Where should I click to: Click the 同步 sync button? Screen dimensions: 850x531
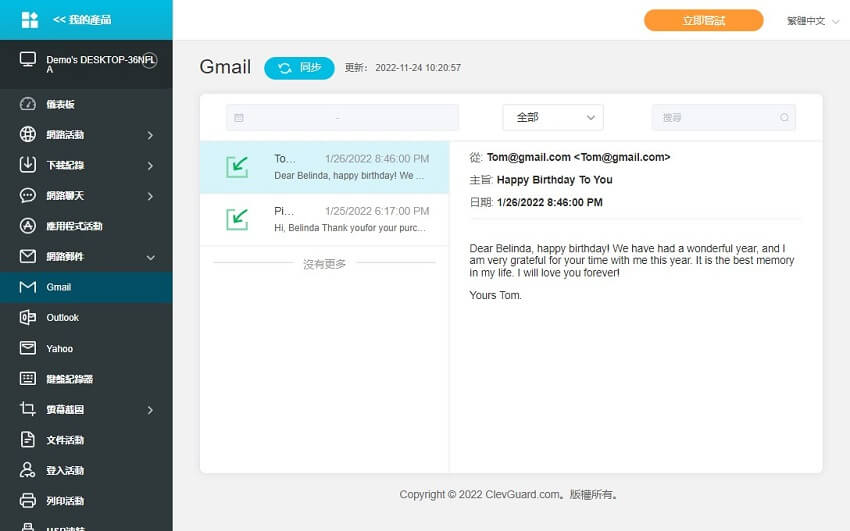(299, 68)
